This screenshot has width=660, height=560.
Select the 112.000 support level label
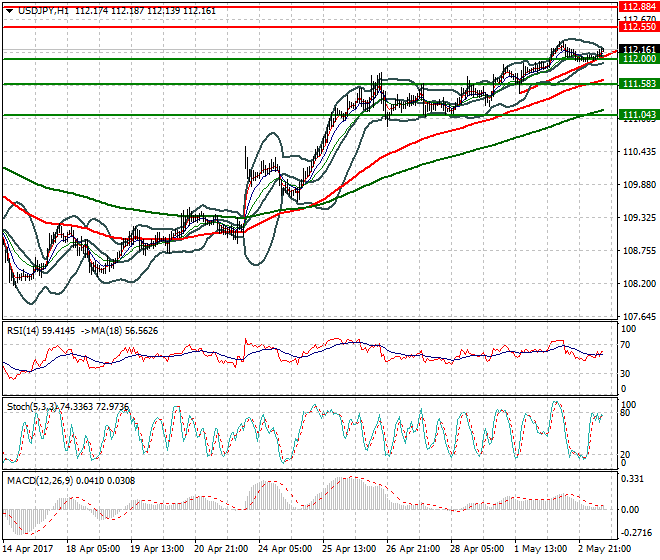point(639,59)
